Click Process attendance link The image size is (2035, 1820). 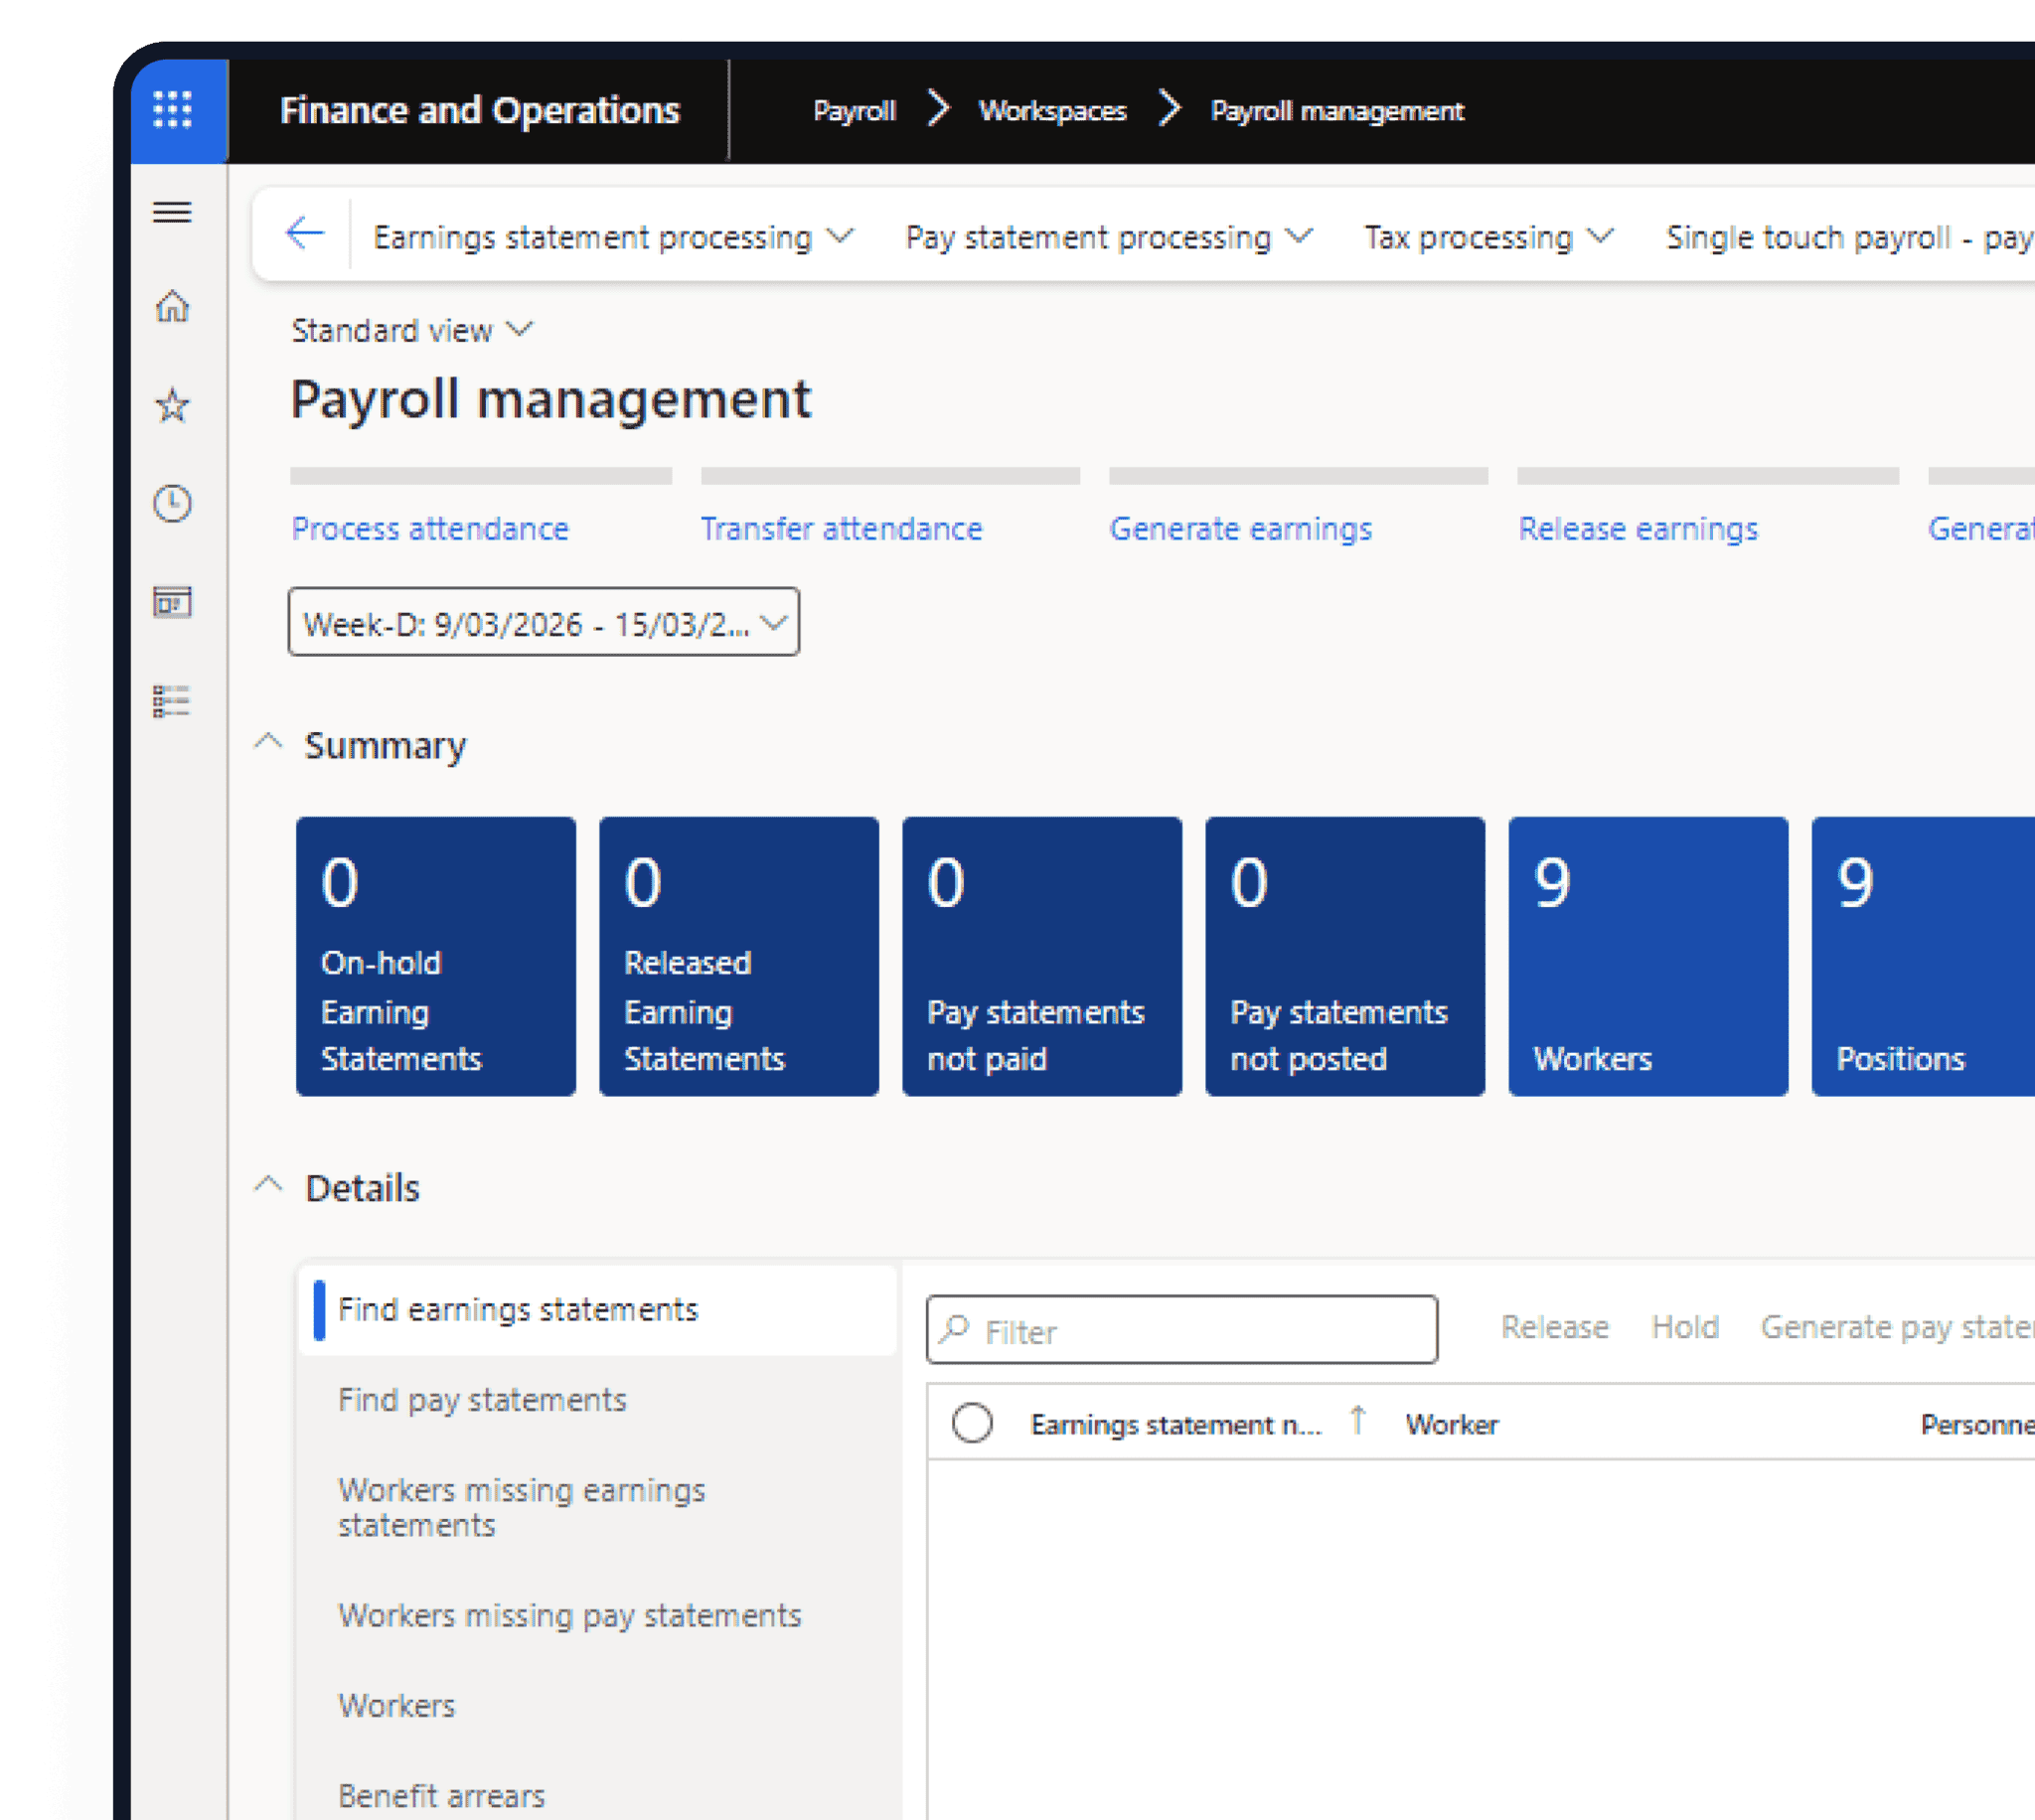[430, 528]
